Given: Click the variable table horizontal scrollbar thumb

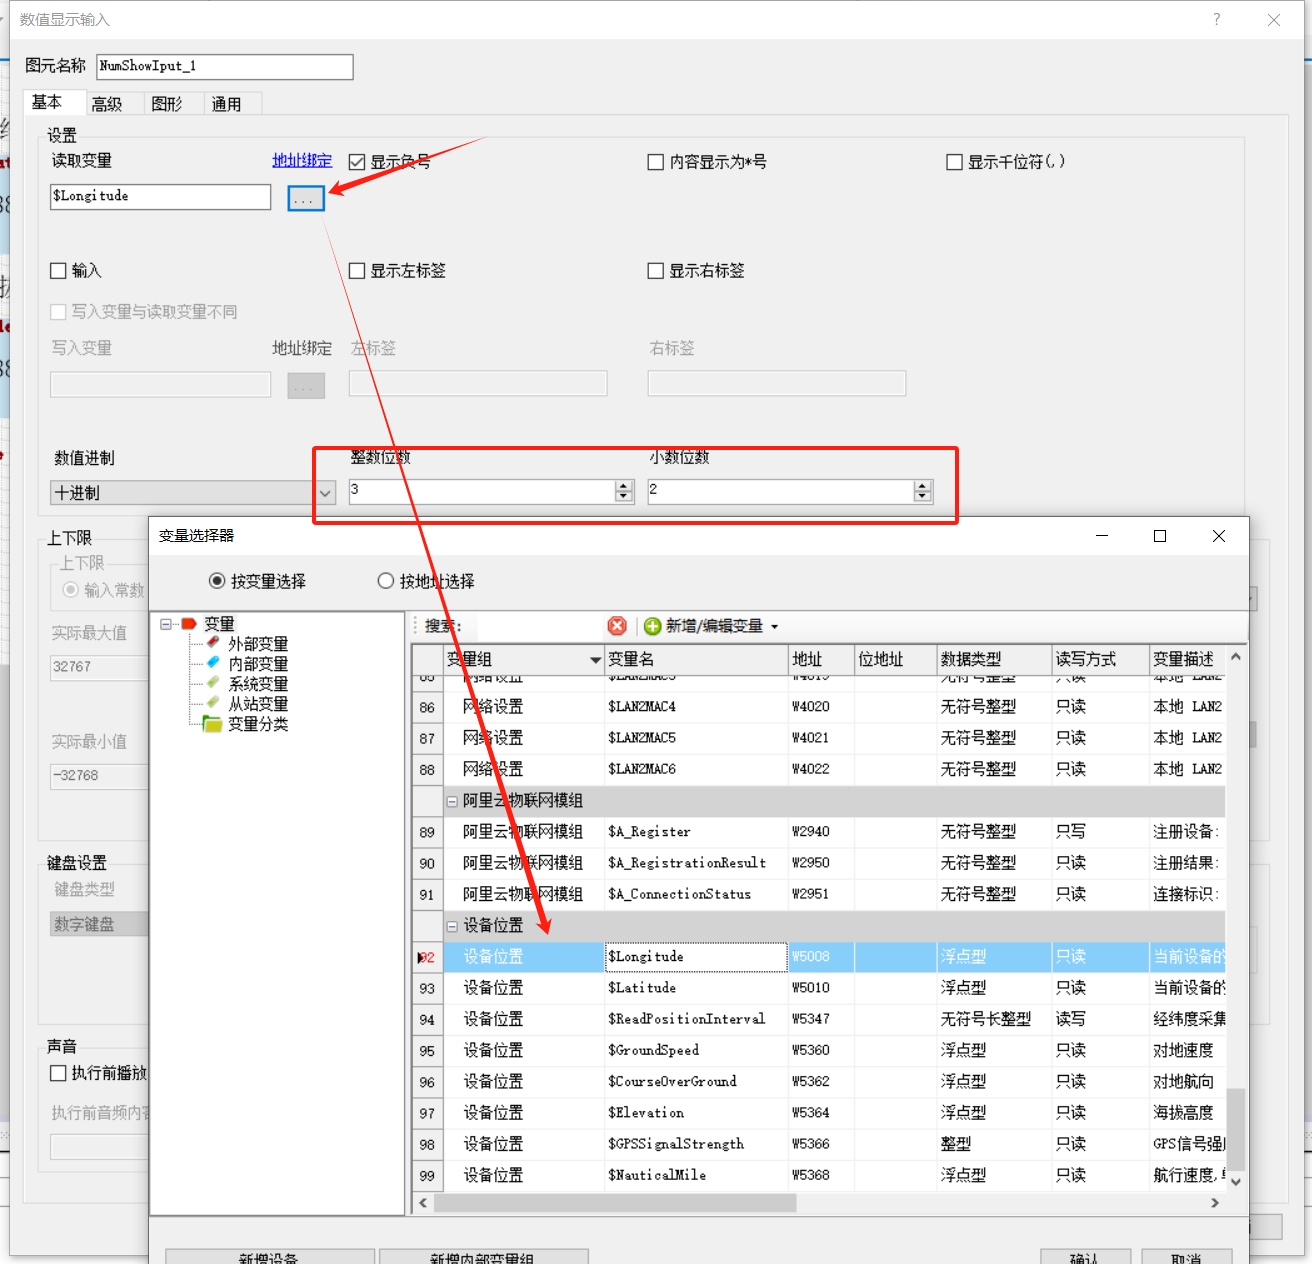Looking at the screenshot, I should 615,1203.
